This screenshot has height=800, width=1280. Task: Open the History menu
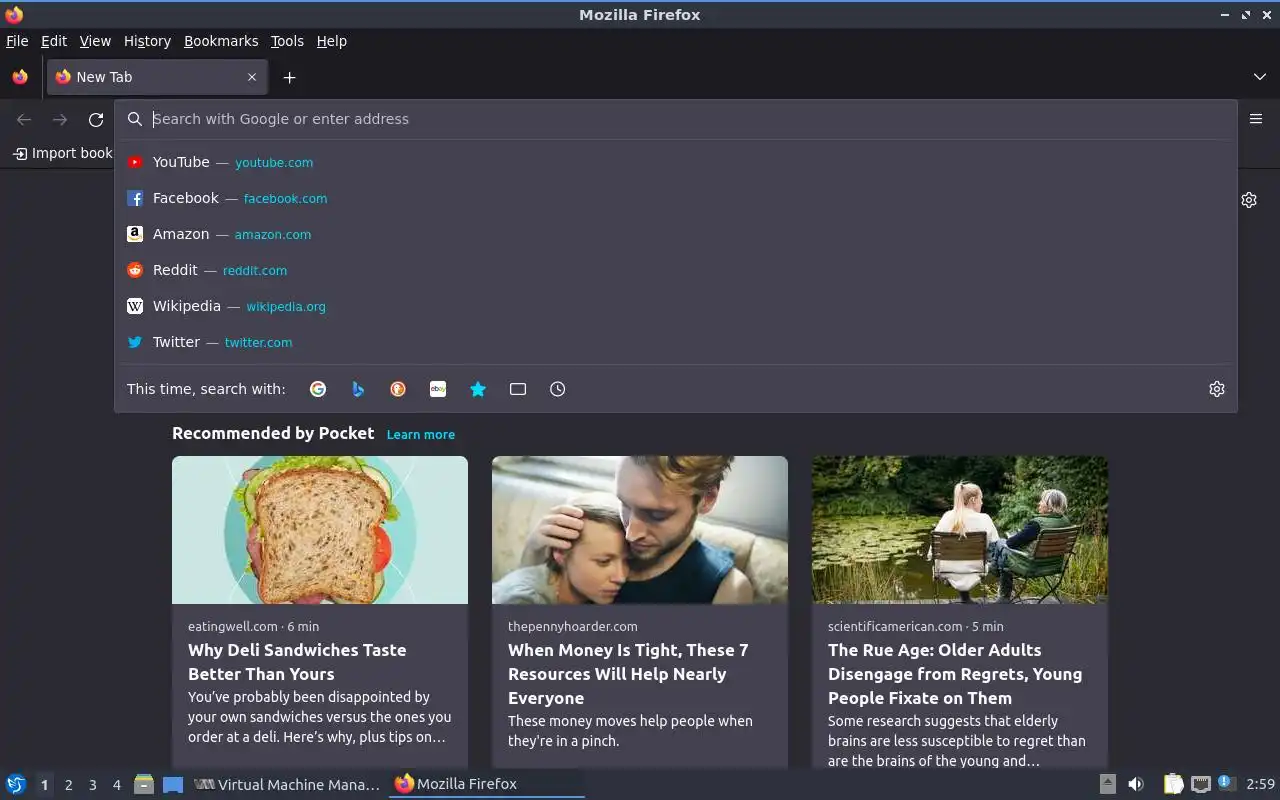(x=147, y=41)
